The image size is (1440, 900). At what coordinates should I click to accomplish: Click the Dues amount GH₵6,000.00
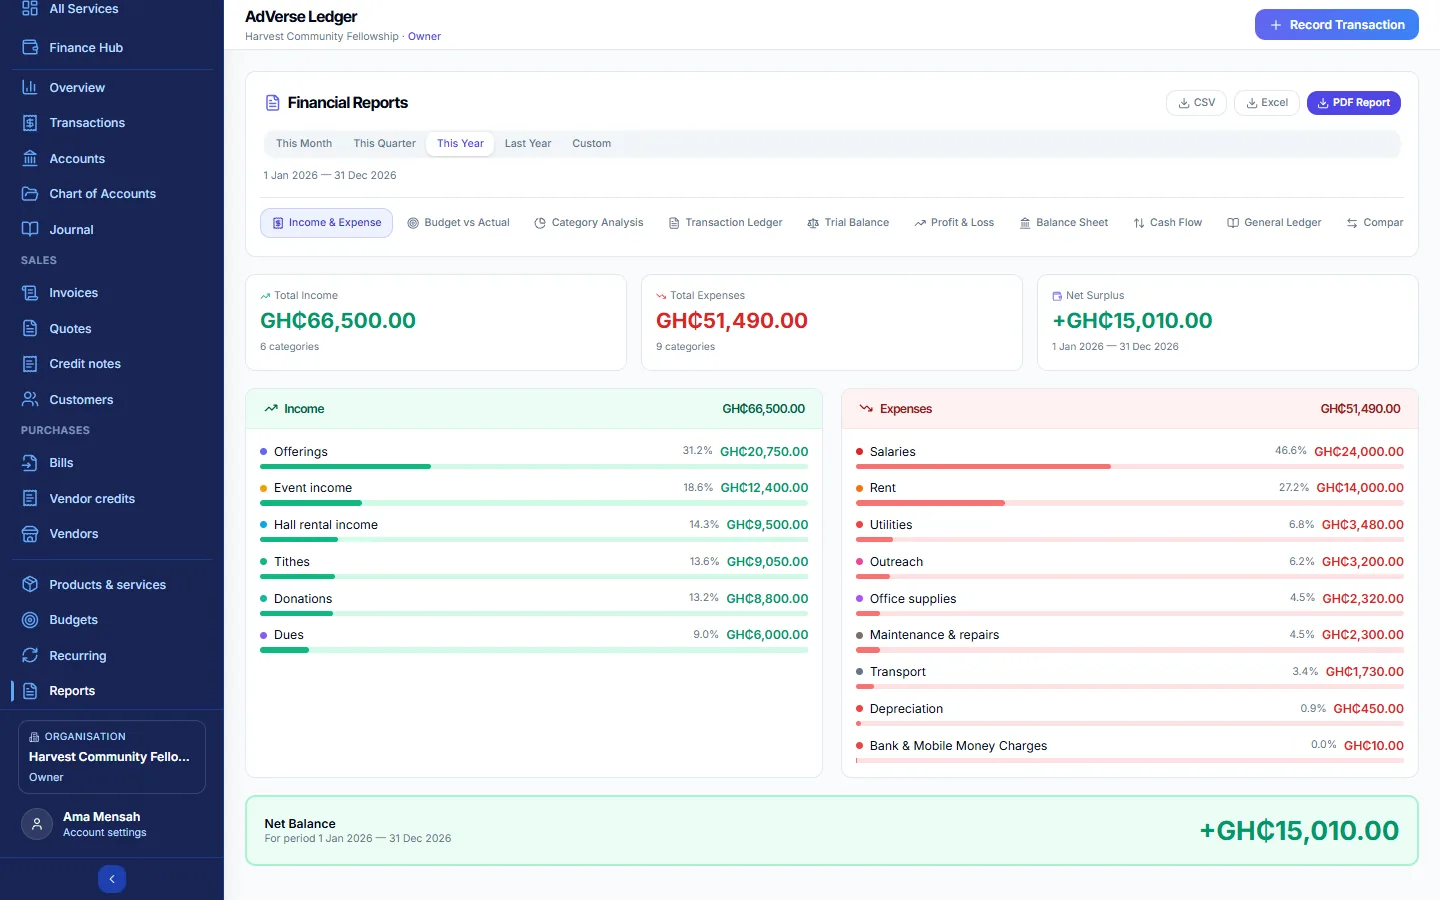[x=767, y=635]
